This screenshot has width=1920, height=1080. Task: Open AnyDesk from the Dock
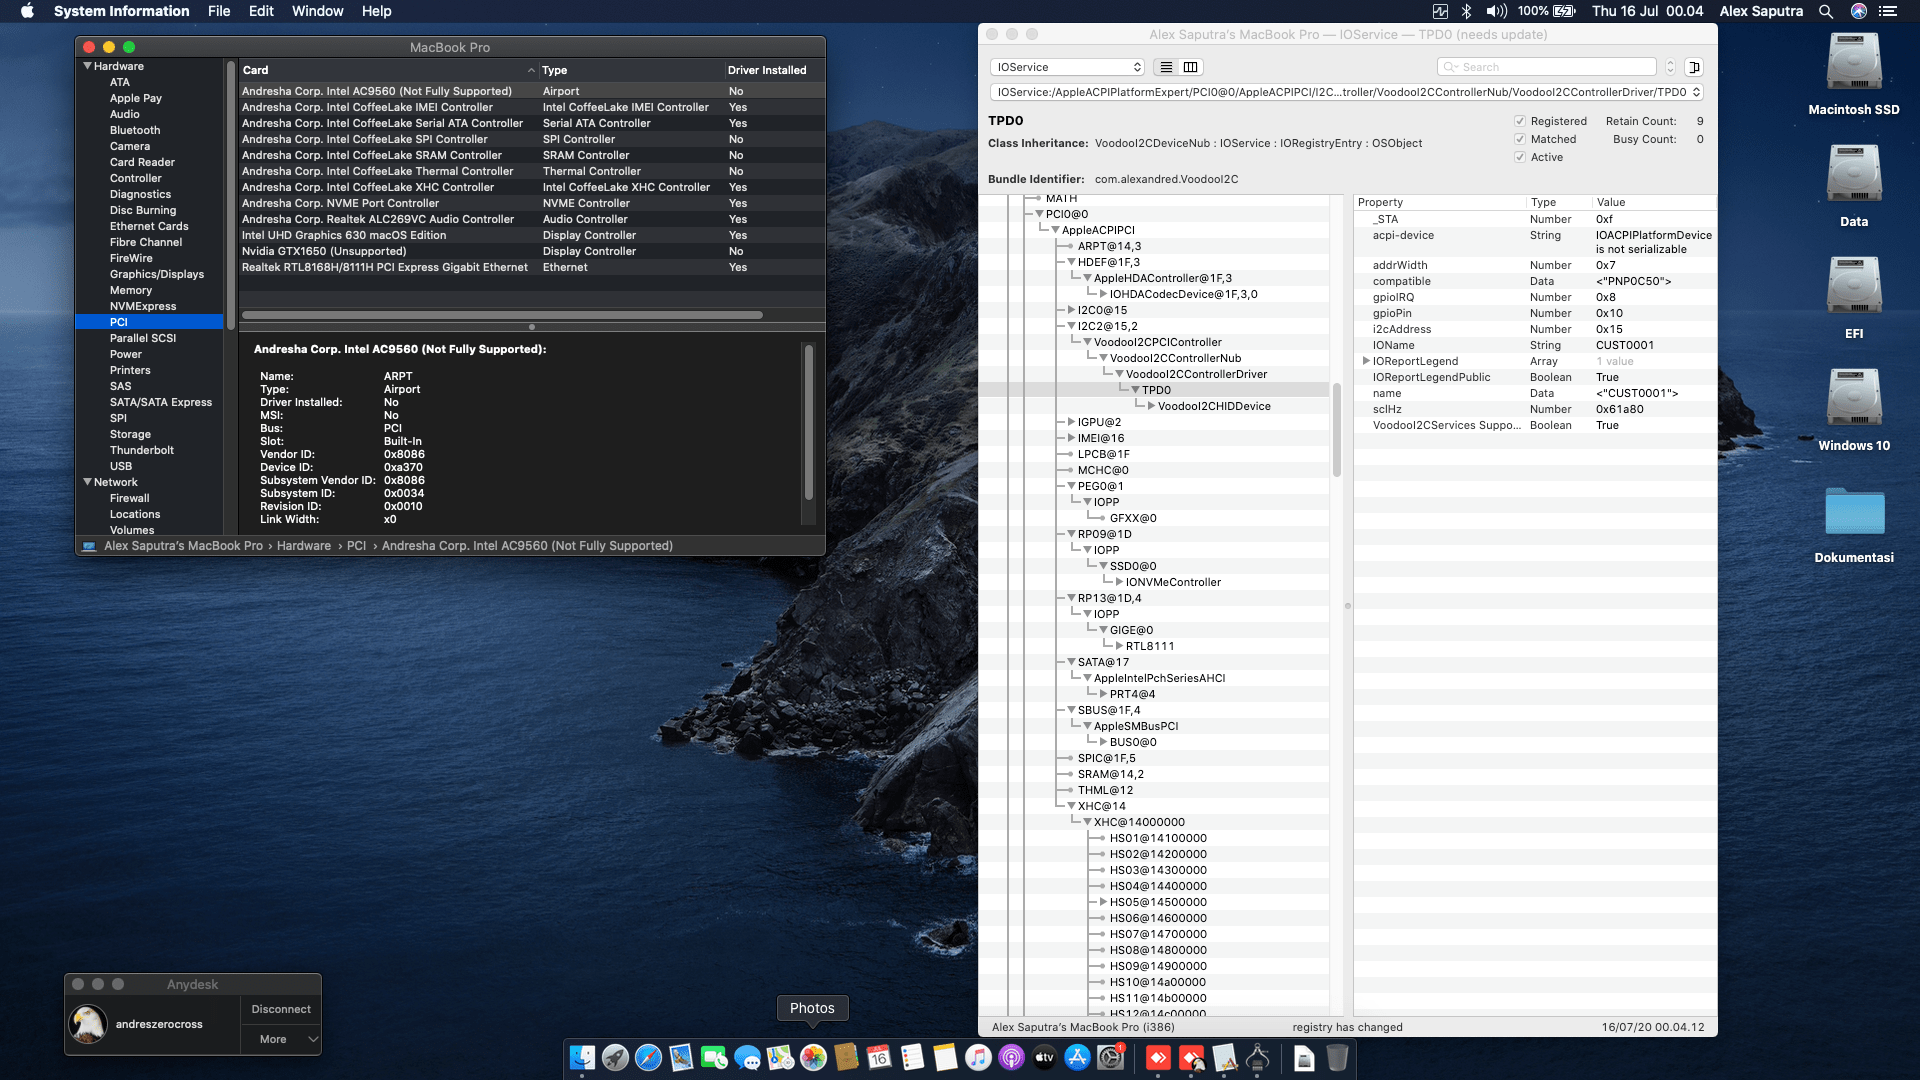[x=1159, y=1057]
